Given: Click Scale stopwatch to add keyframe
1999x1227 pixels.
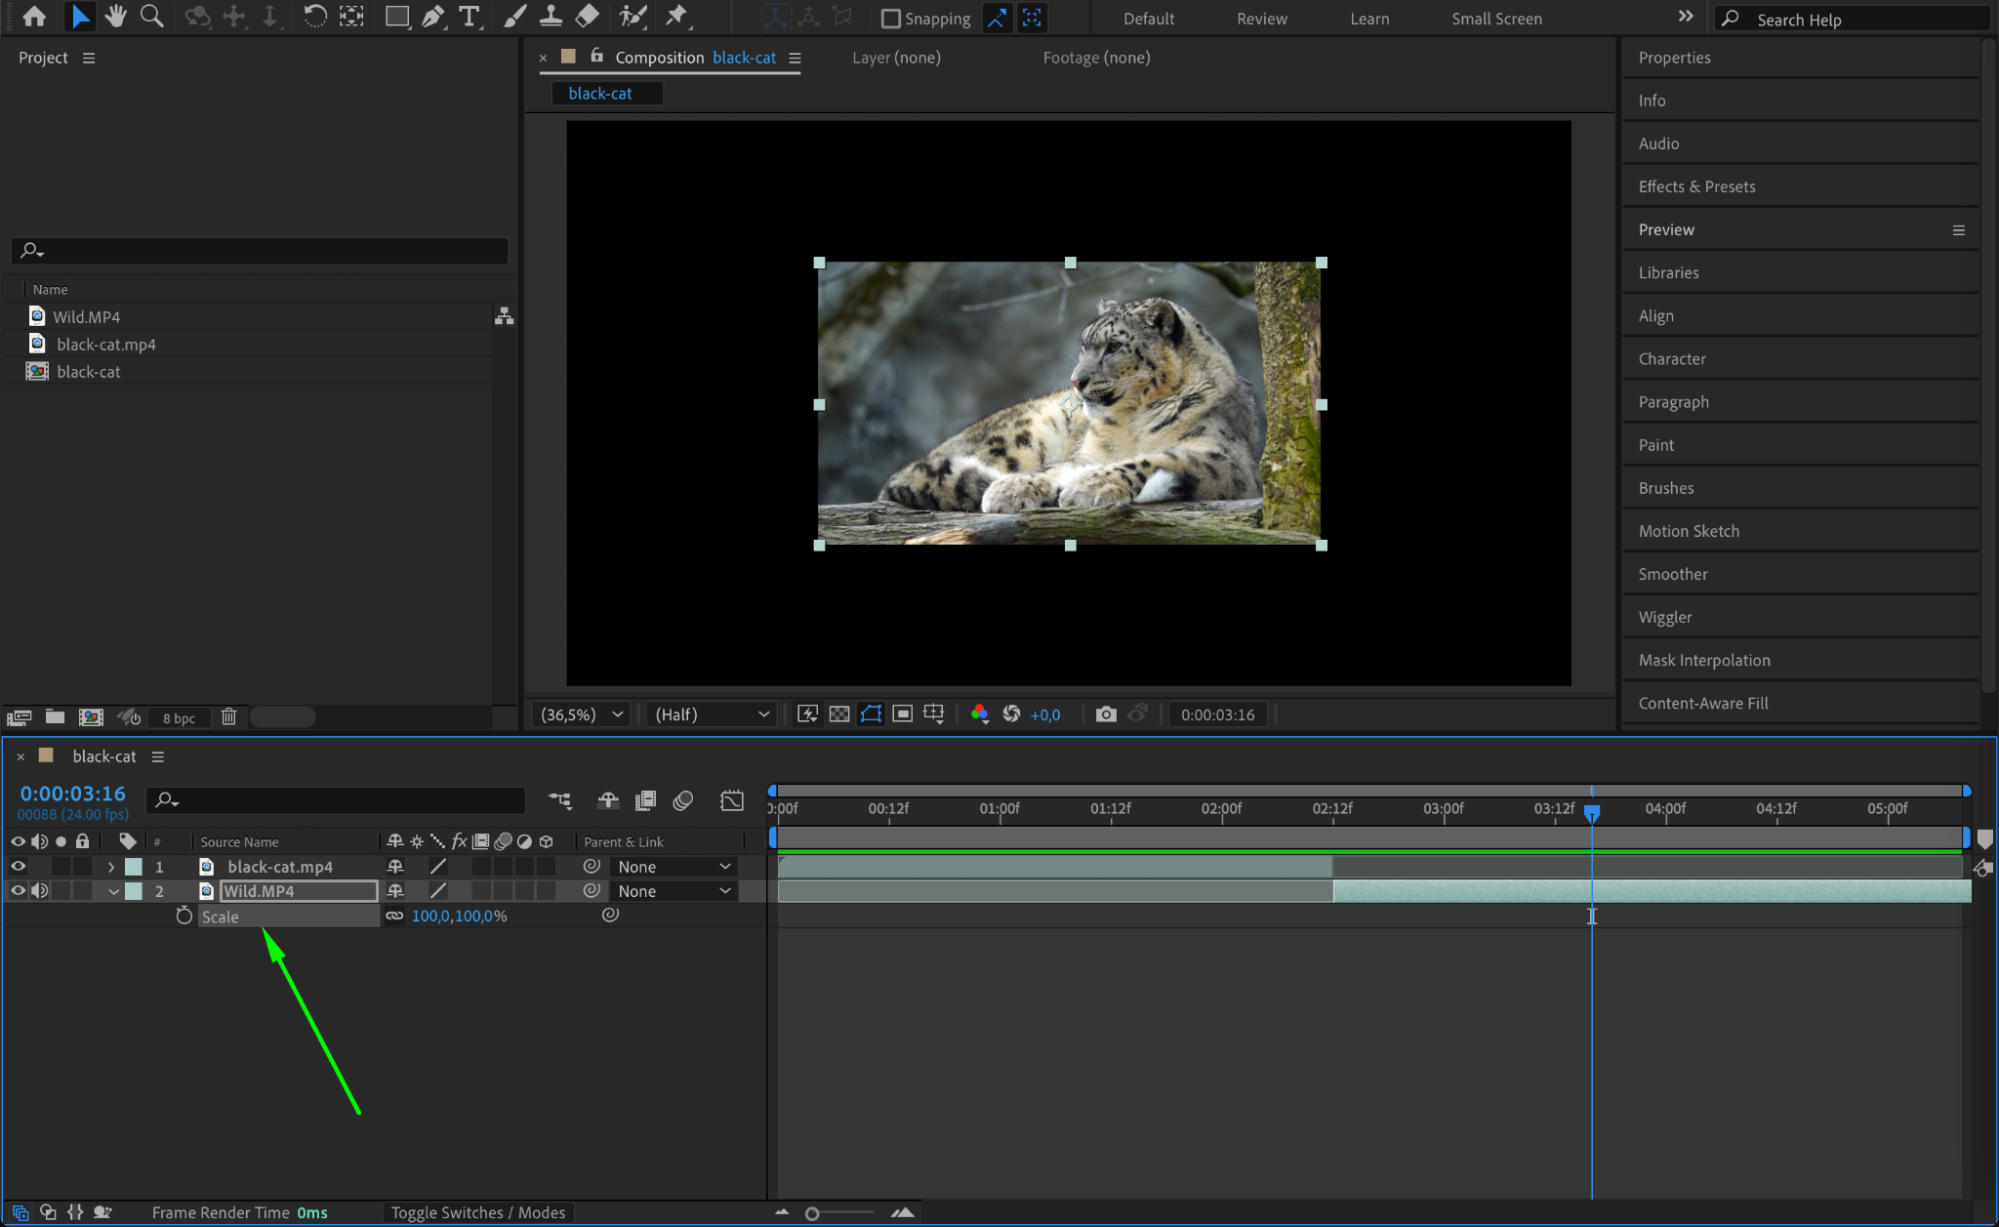Looking at the screenshot, I should coord(184,916).
